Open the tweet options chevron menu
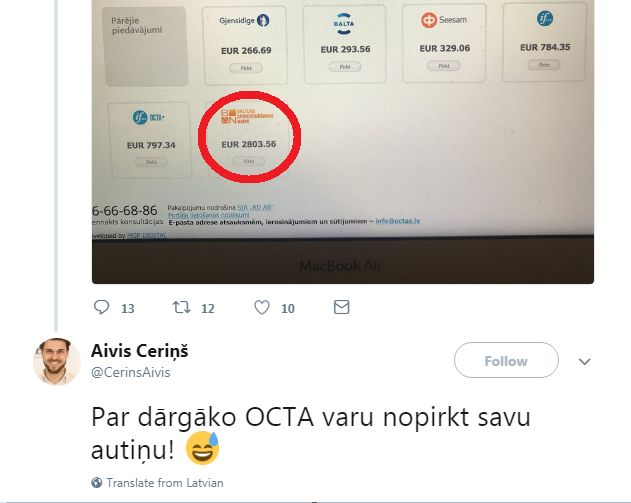631x503 pixels. point(584,361)
